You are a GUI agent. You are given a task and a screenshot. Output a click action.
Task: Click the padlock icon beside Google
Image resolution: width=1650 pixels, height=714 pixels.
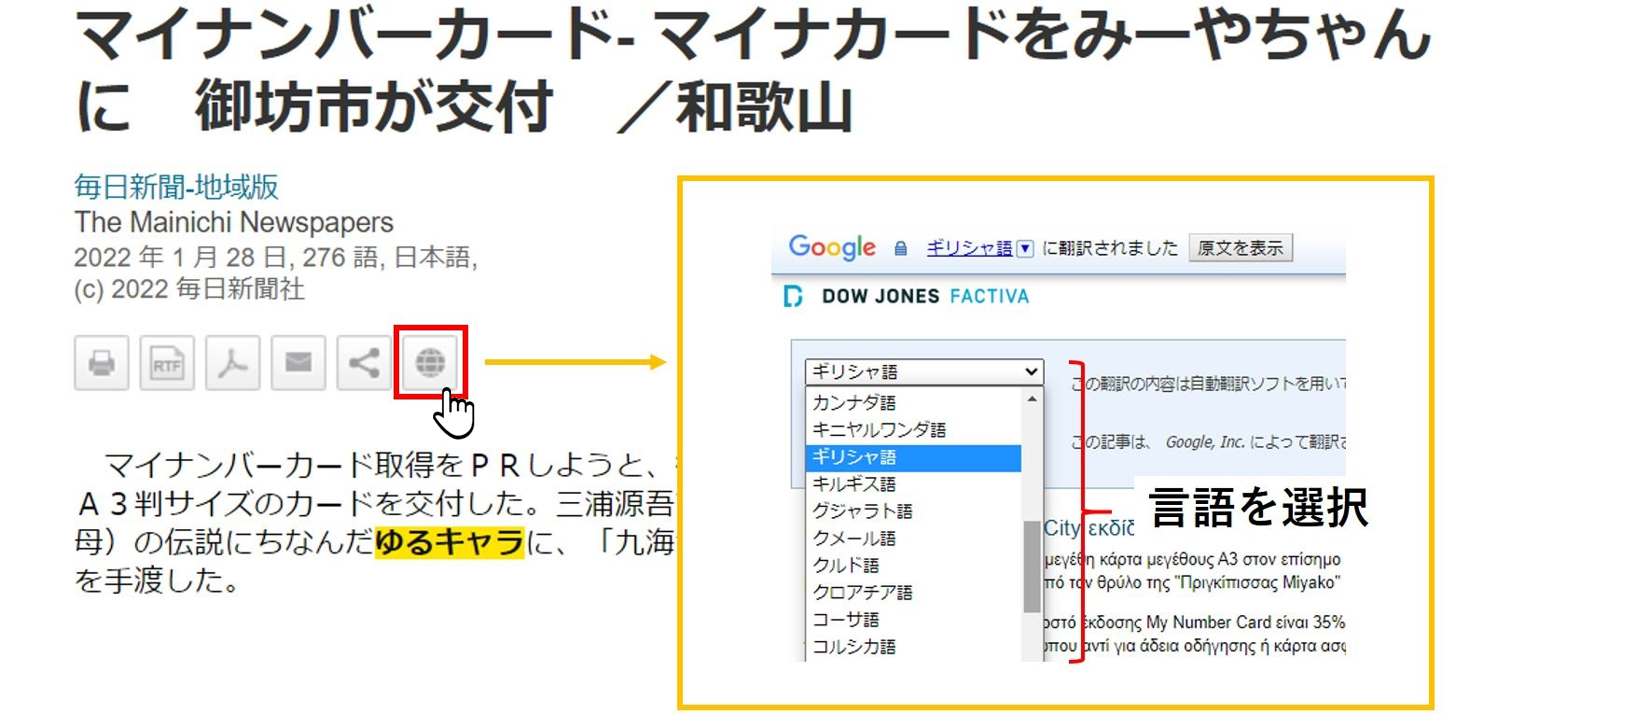coord(901,249)
